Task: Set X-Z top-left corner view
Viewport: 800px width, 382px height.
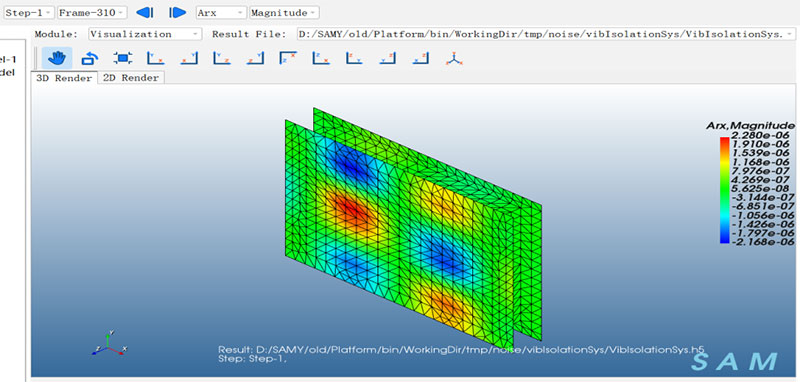Action: (x=288, y=58)
